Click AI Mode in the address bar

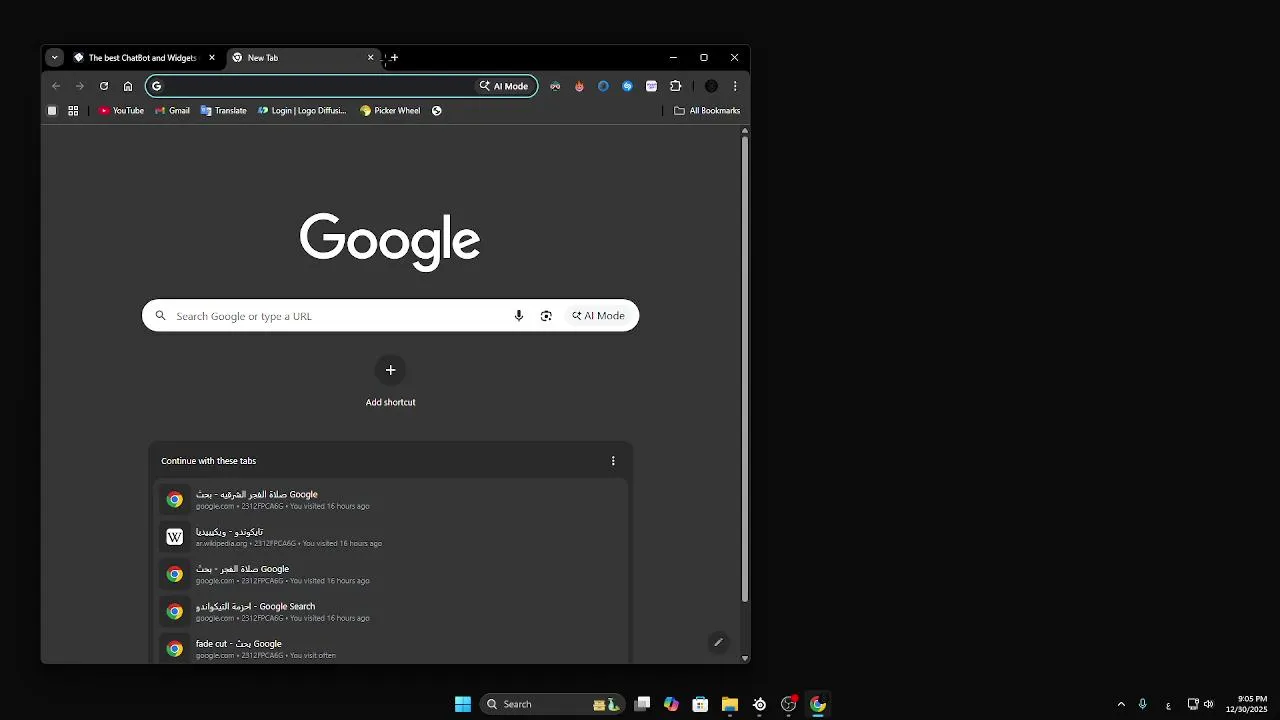tap(504, 86)
